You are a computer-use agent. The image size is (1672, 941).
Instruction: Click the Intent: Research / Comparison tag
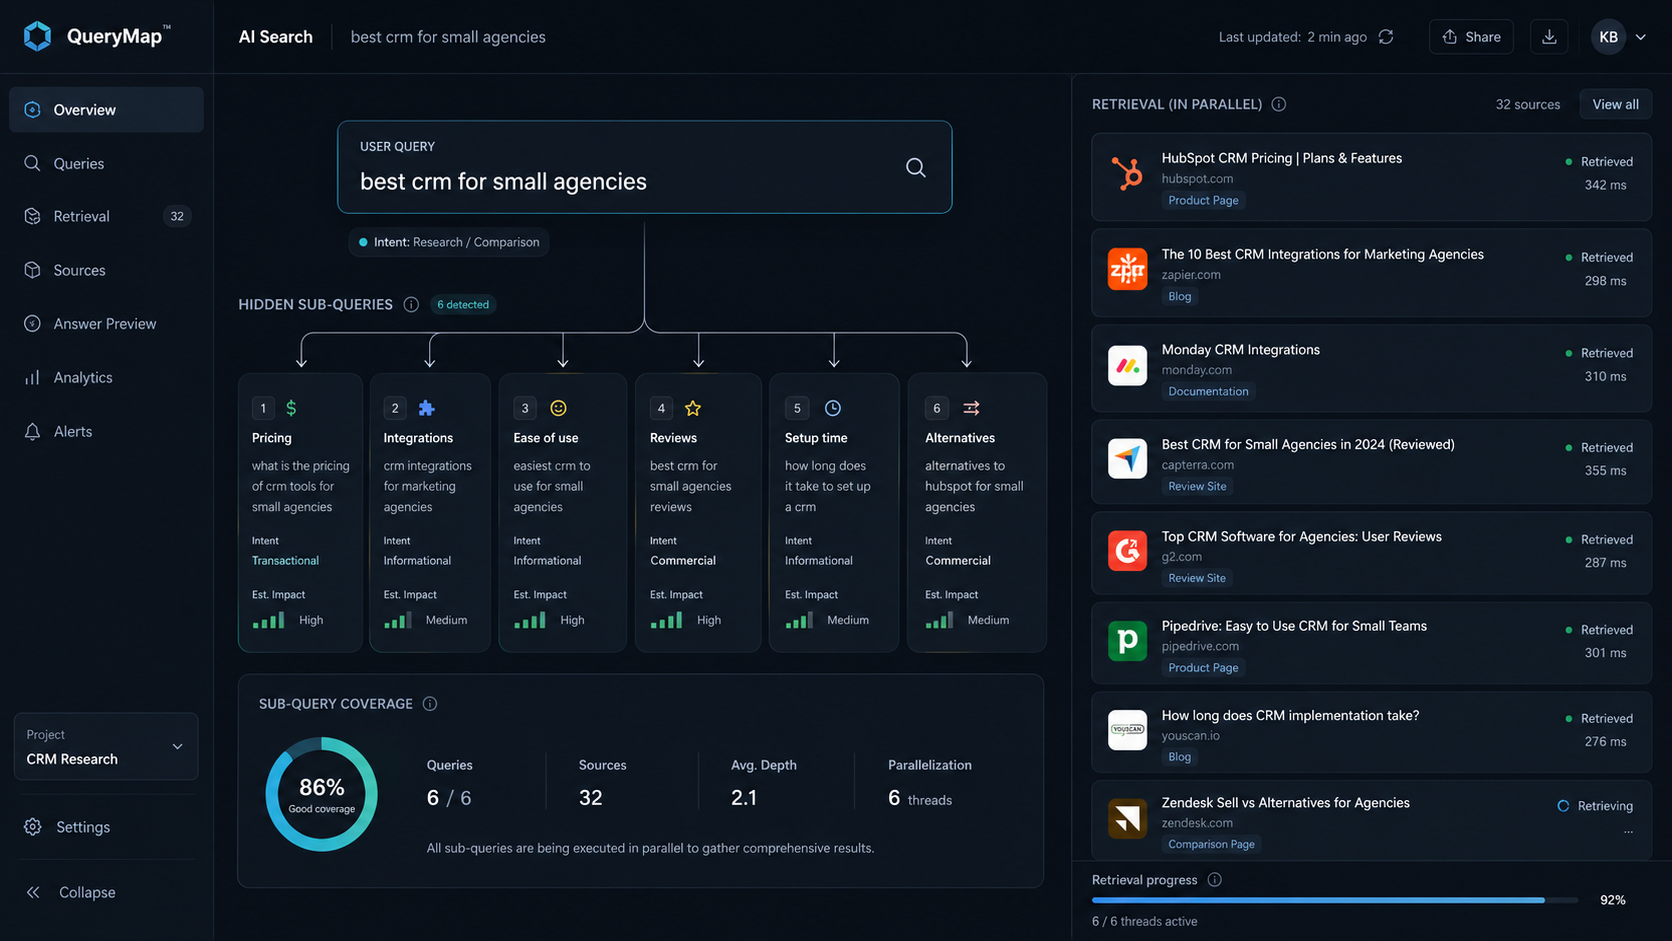point(449,242)
